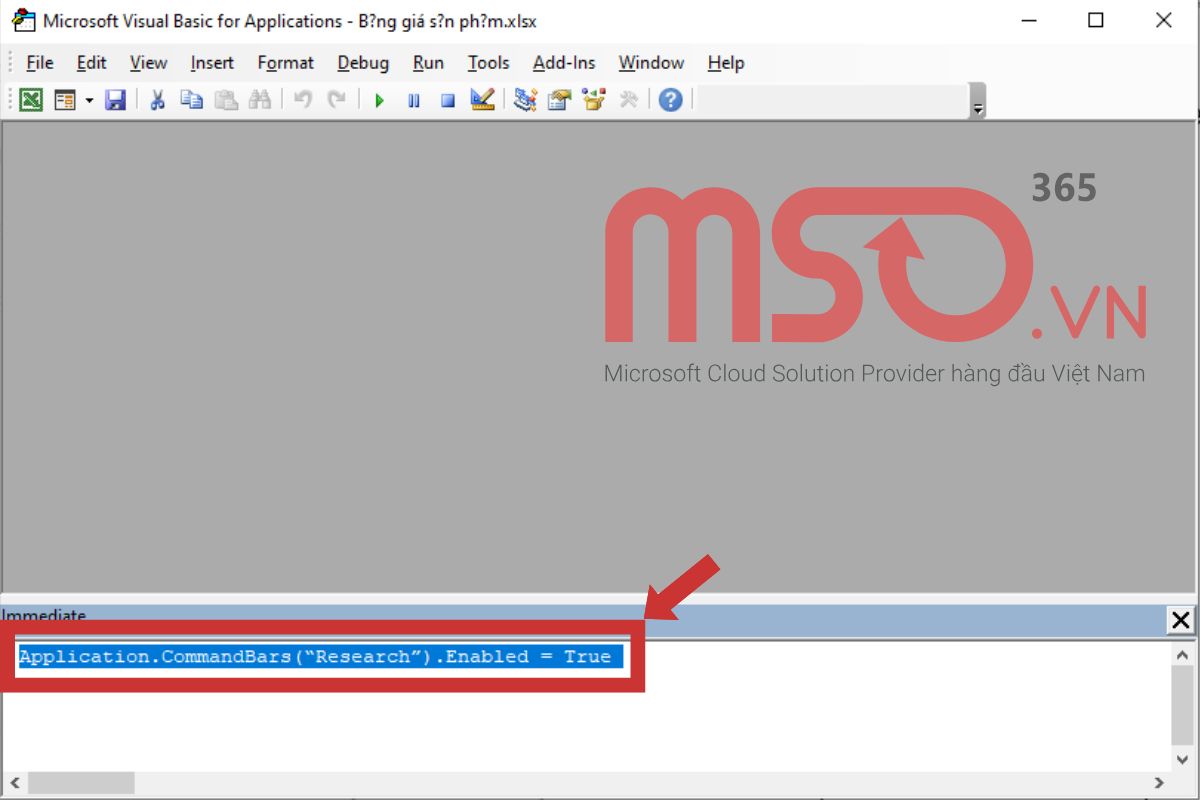Viewport: 1200px width, 800px height.
Task: Click the Undo arrow icon
Action: (302, 100)
